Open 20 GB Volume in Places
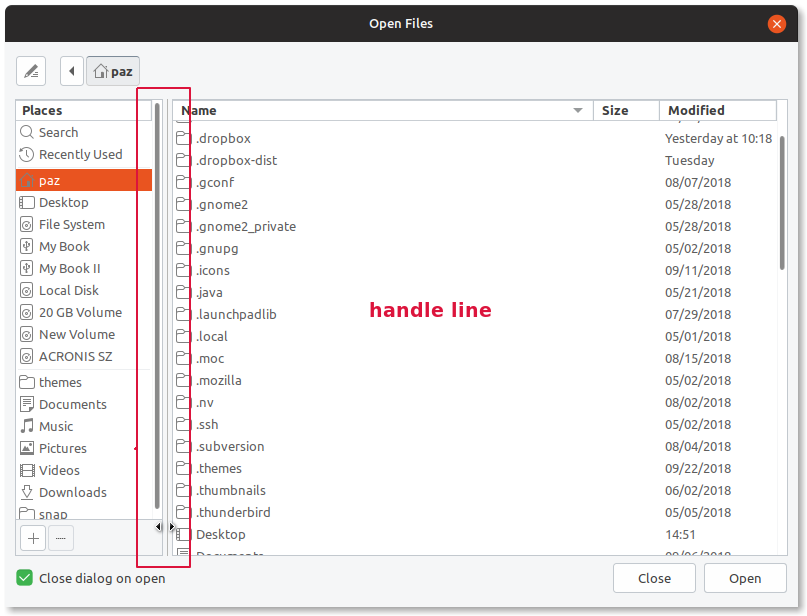Image resolution: width=807 pixels, height=616 pixels. [84, 312]
